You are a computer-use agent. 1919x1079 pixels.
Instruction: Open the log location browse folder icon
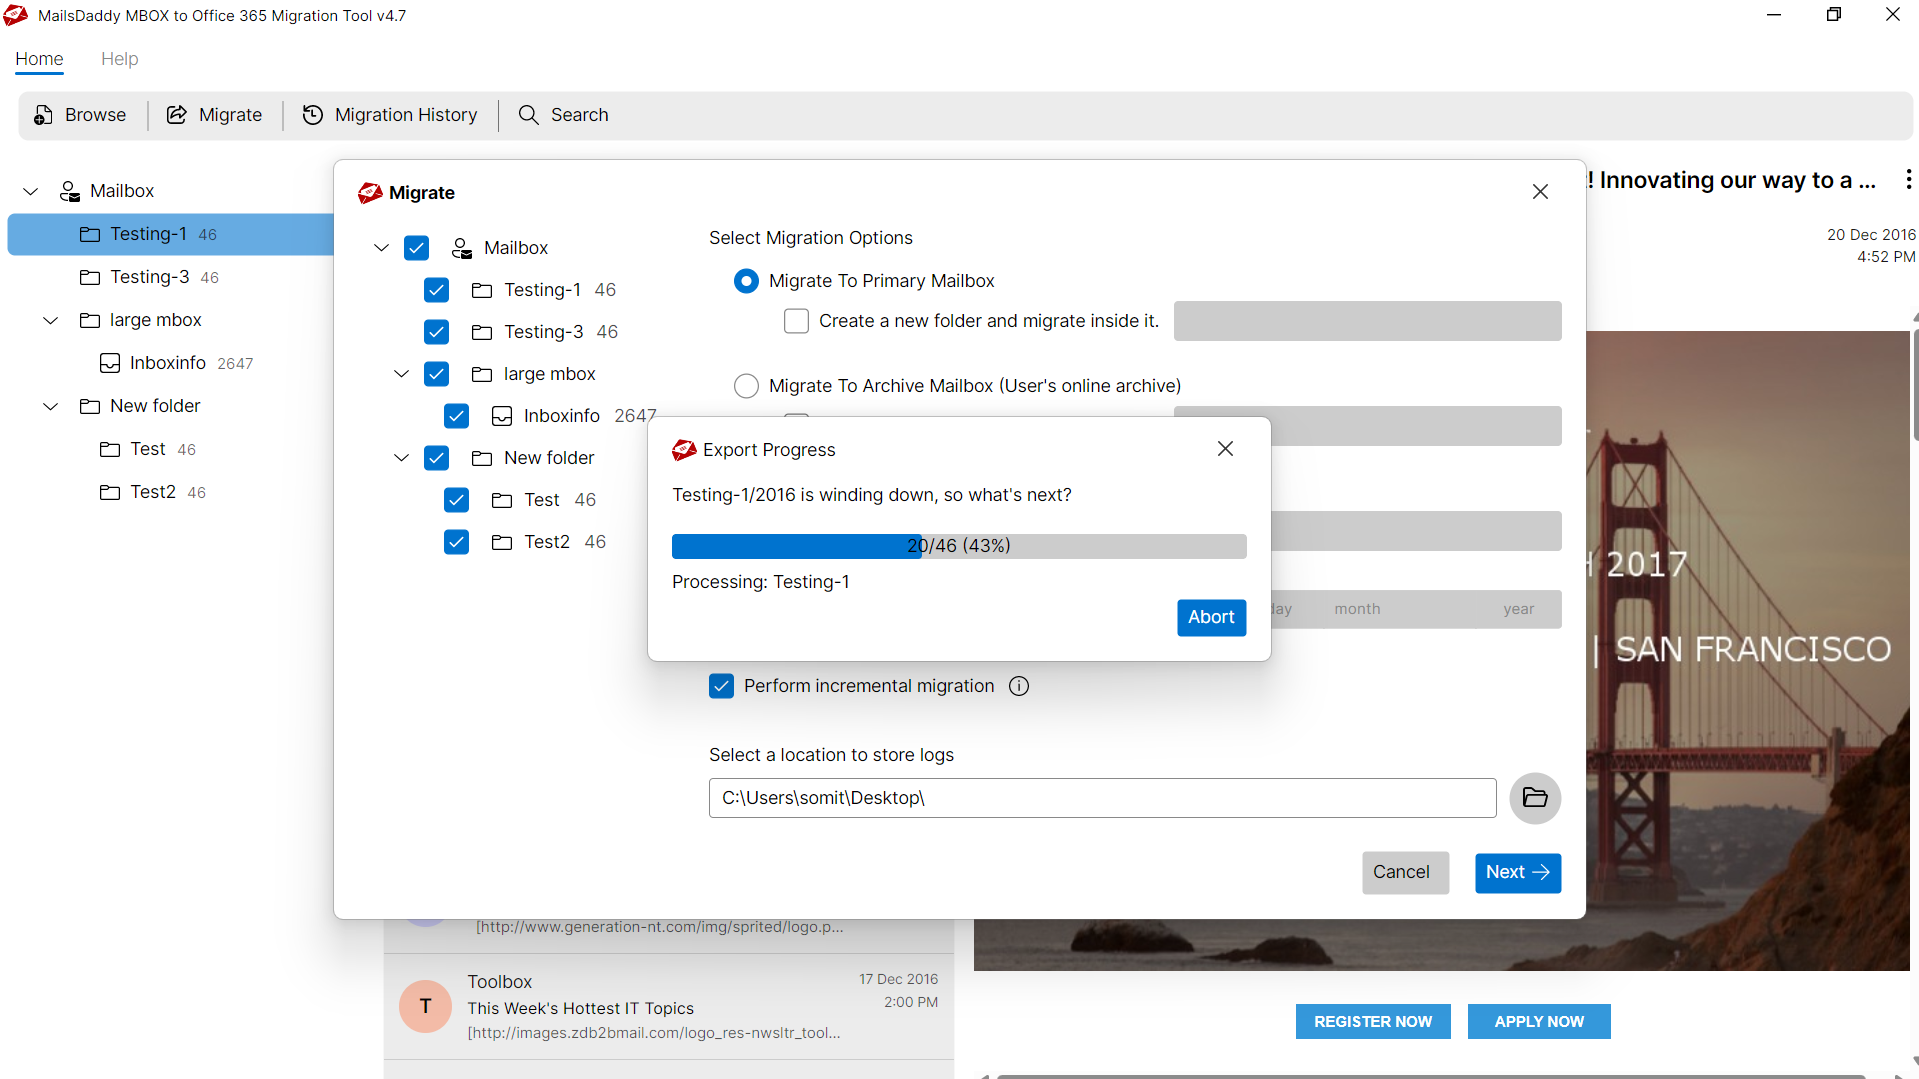coord(1535,798)
